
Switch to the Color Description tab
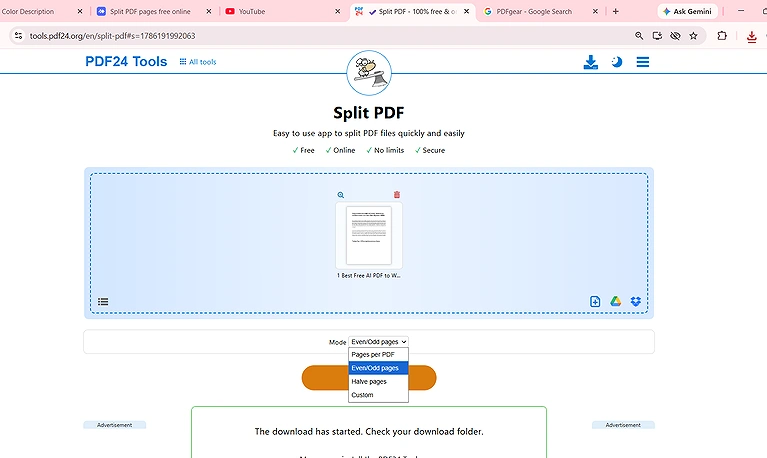[x=37, y=11]
